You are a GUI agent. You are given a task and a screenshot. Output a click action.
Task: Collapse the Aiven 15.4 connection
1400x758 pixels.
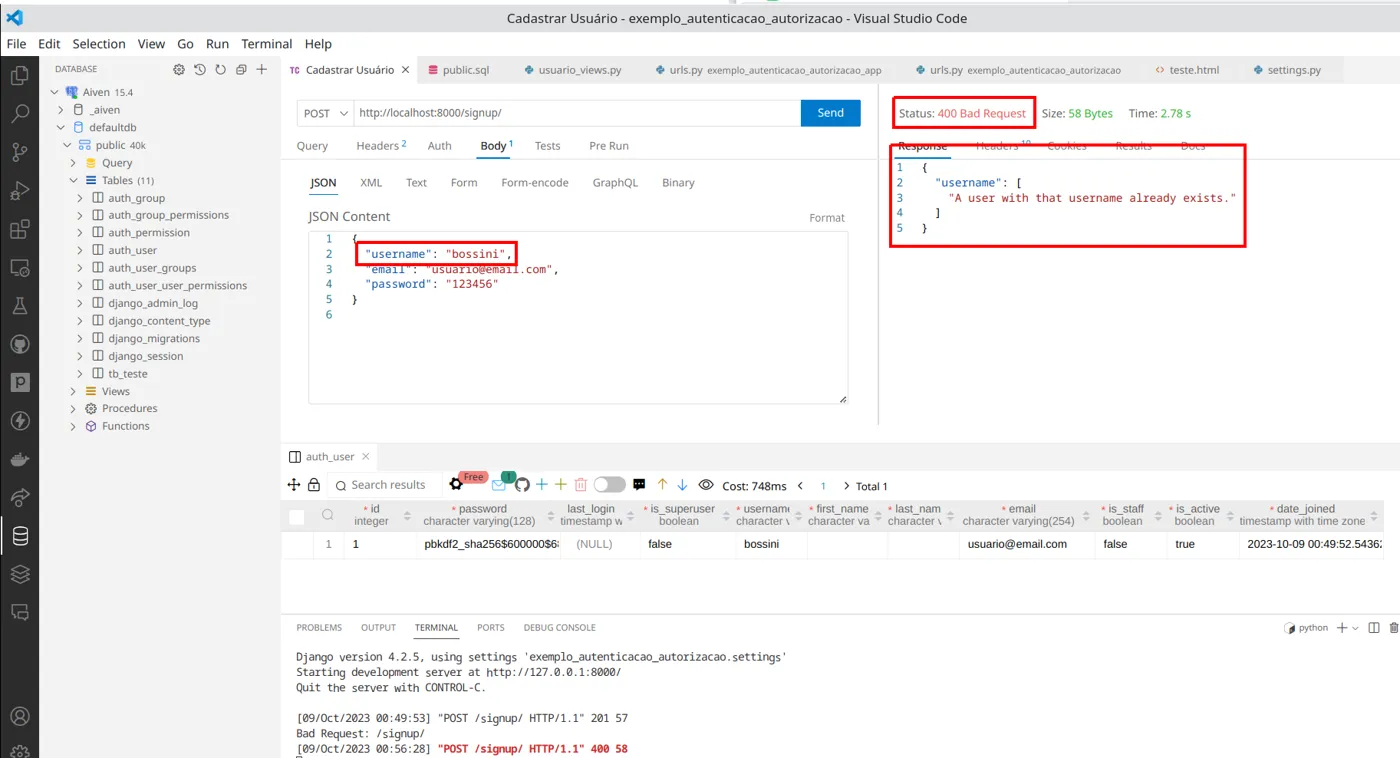coord(55,92)
